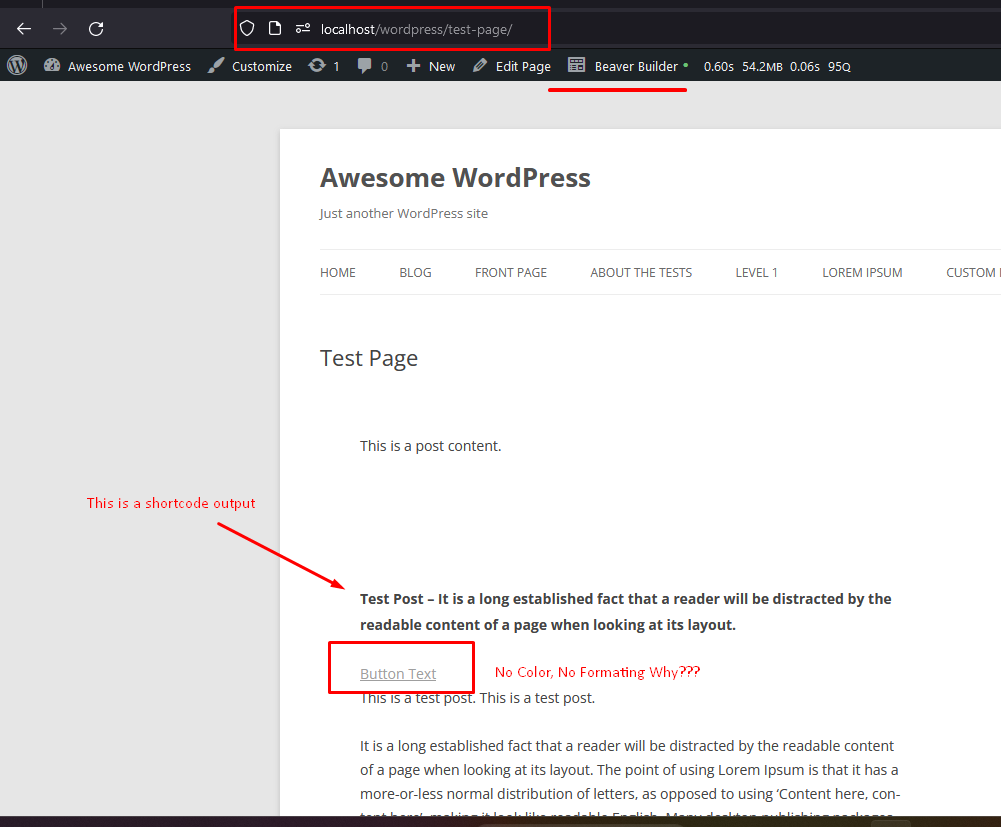The image size is (1001, 827).
Task: Click the Beaver Builder layout icon
Action: [x=576, y=65]
